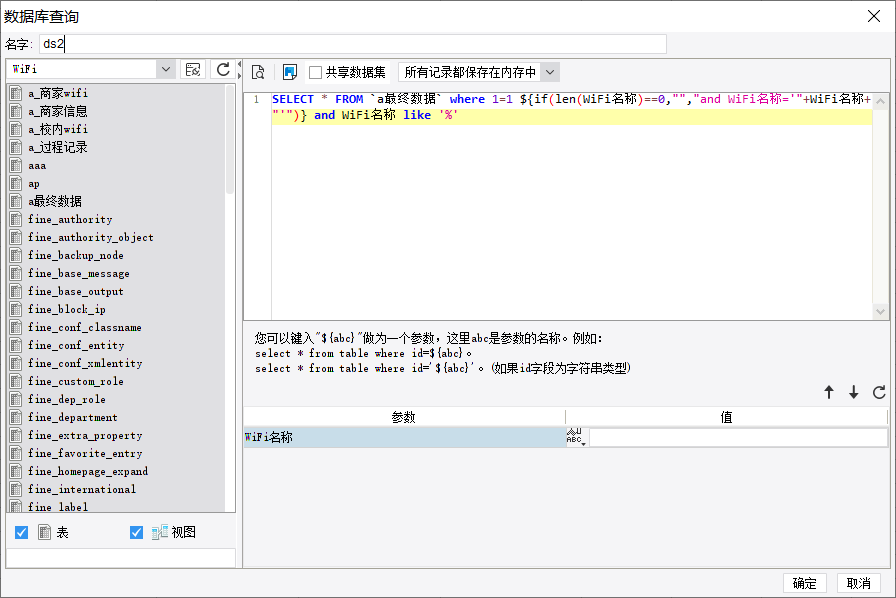Click the SQL editor scroll down arrow

(880, 312)
